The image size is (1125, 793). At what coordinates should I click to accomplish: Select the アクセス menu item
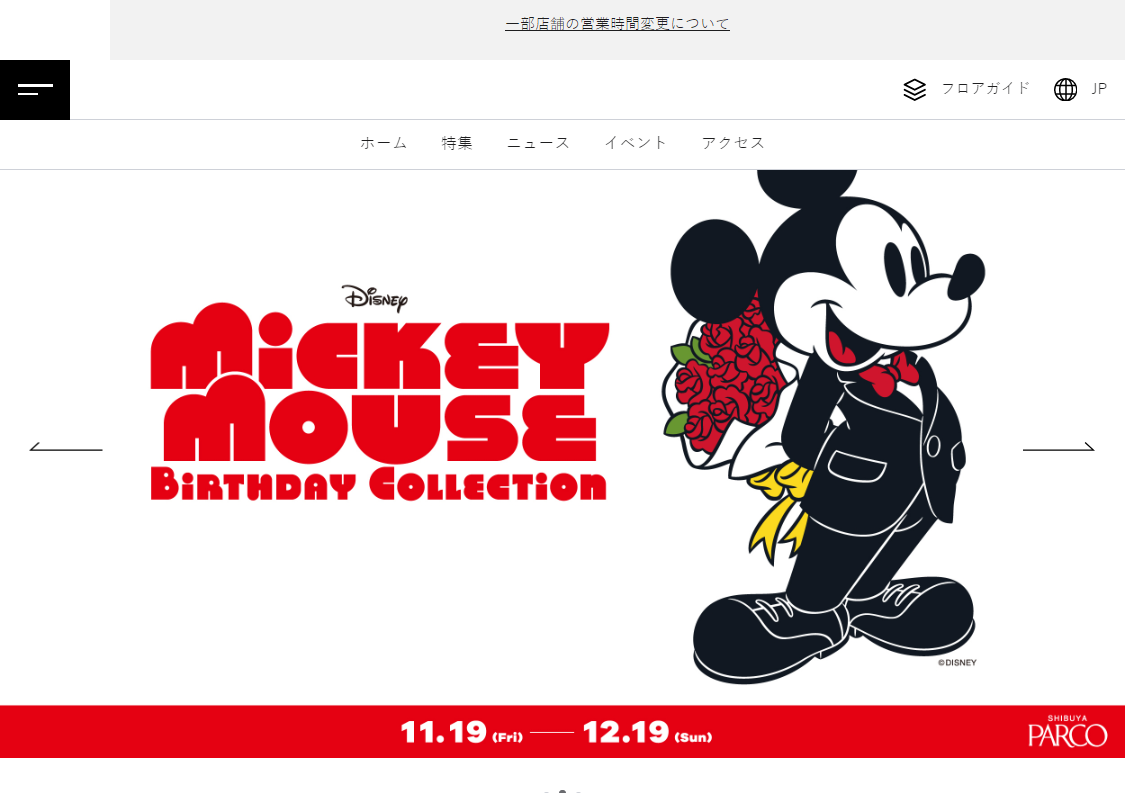(x=733, y=143)
